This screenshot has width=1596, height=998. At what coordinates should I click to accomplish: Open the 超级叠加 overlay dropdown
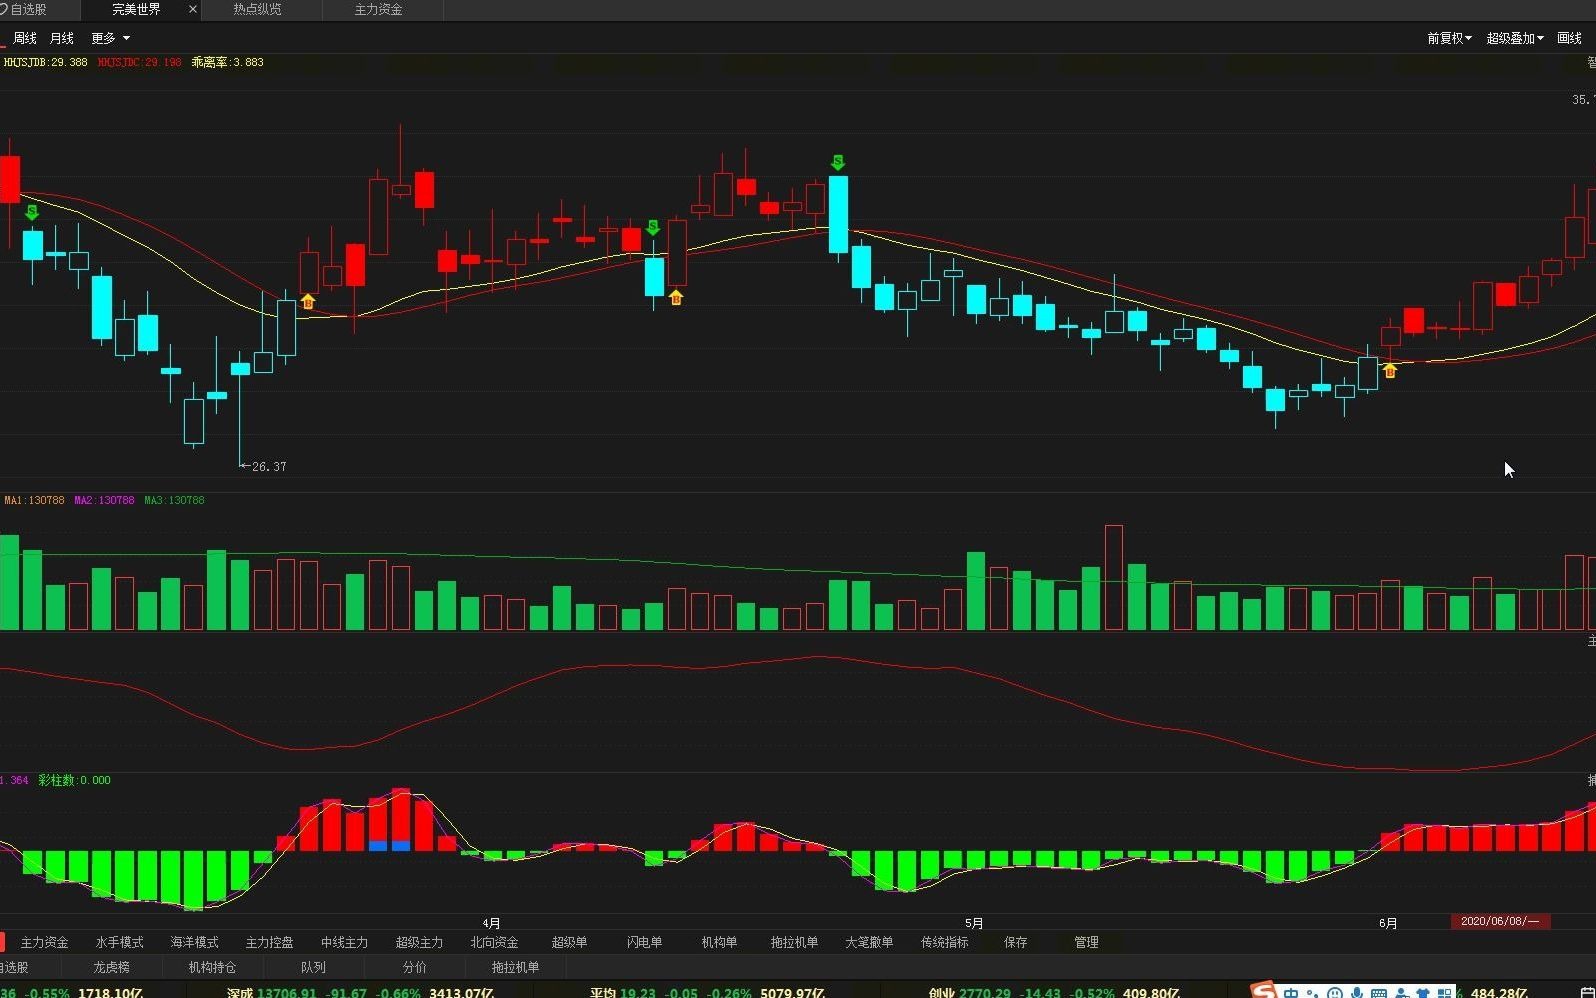[x=1515, y=38]
